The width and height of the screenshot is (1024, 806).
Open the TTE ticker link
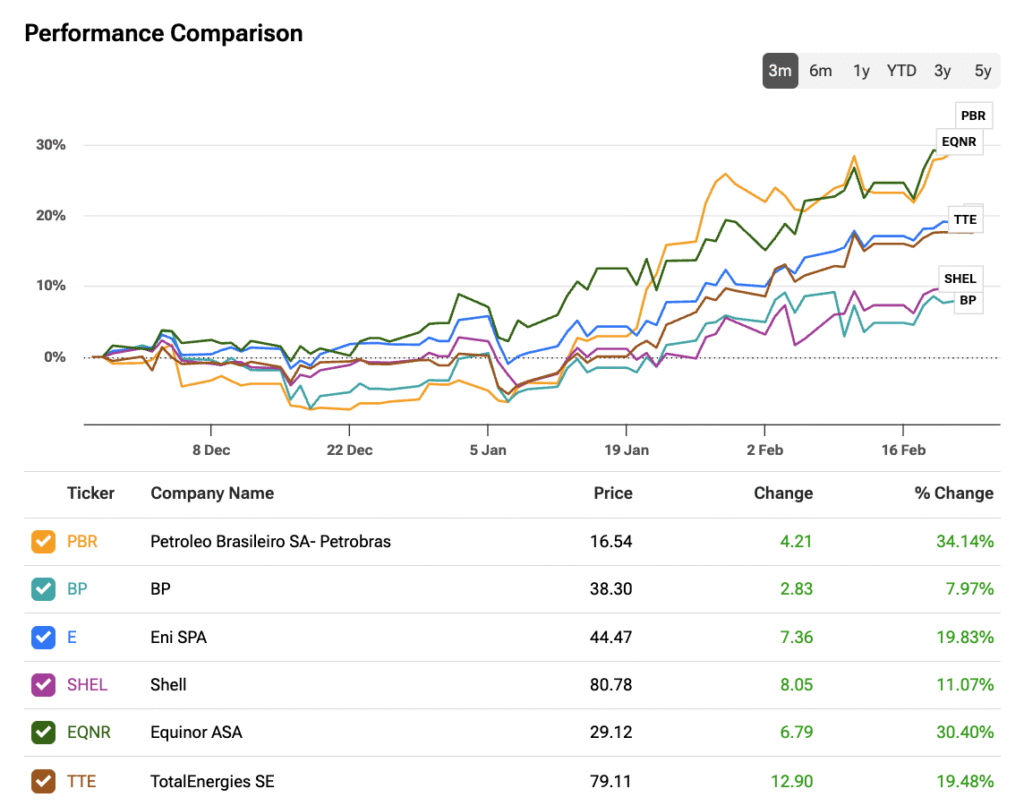click(81, 781)
